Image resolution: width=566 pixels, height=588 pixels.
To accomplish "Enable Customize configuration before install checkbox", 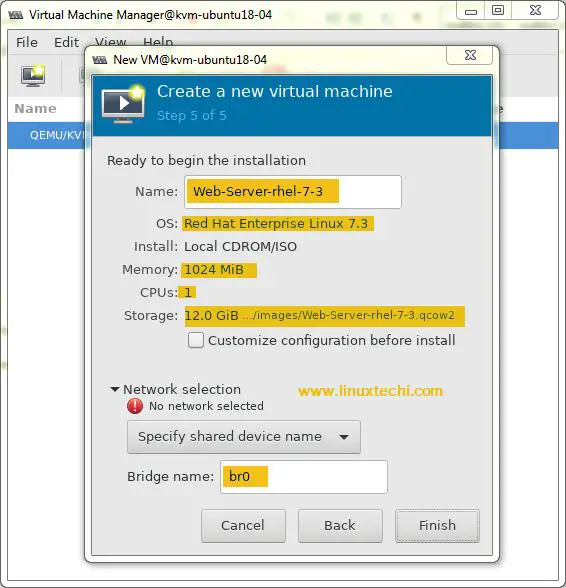I will point(196,340).
